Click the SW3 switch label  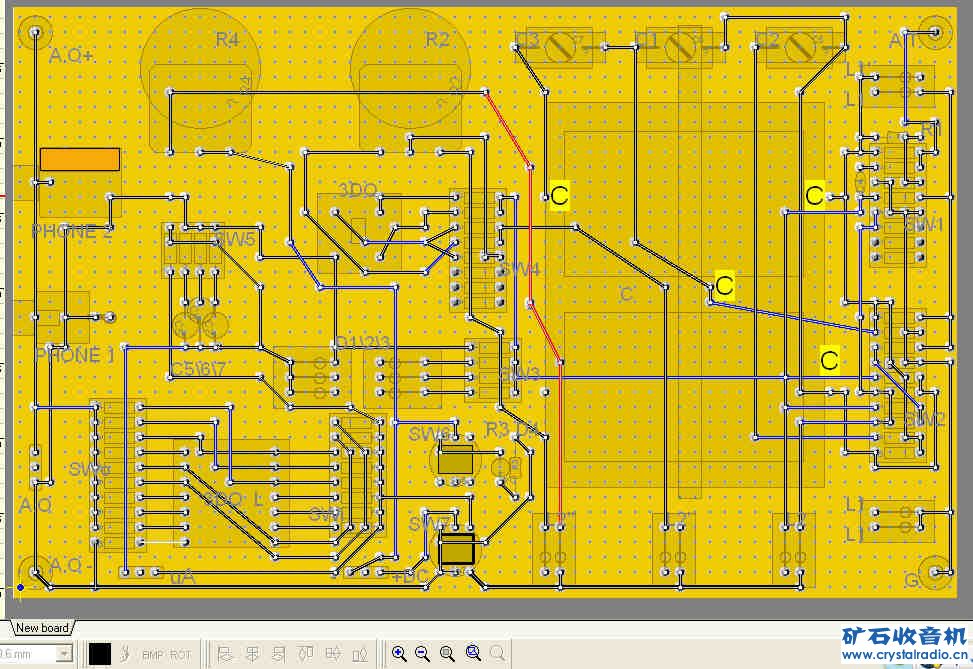pos(520,374)
